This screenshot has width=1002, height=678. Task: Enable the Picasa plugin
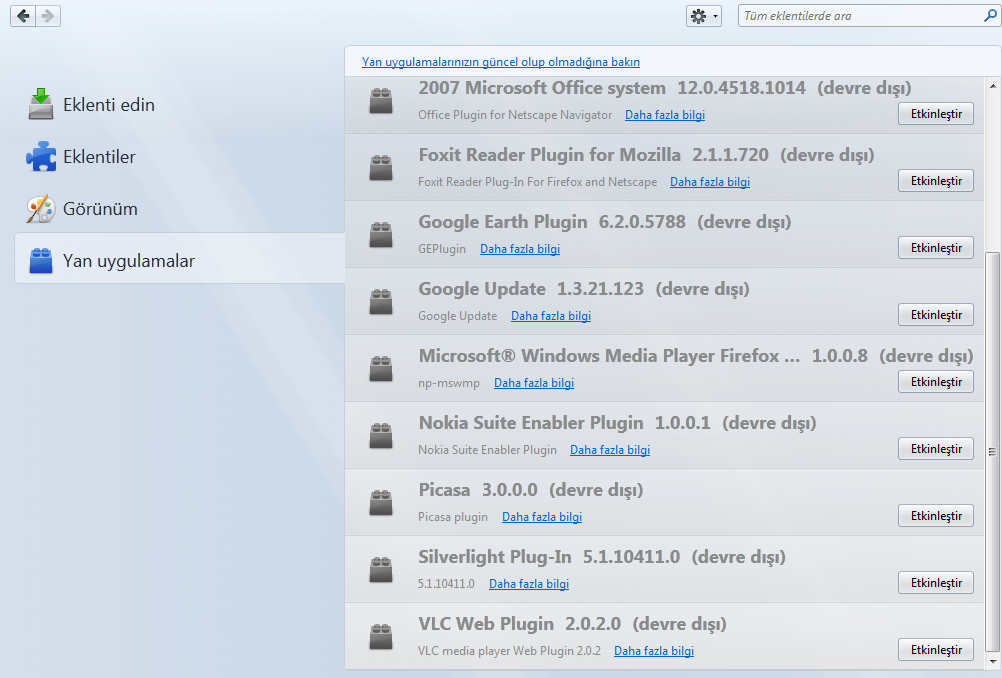pyautogui.click(x=936, y=516)
